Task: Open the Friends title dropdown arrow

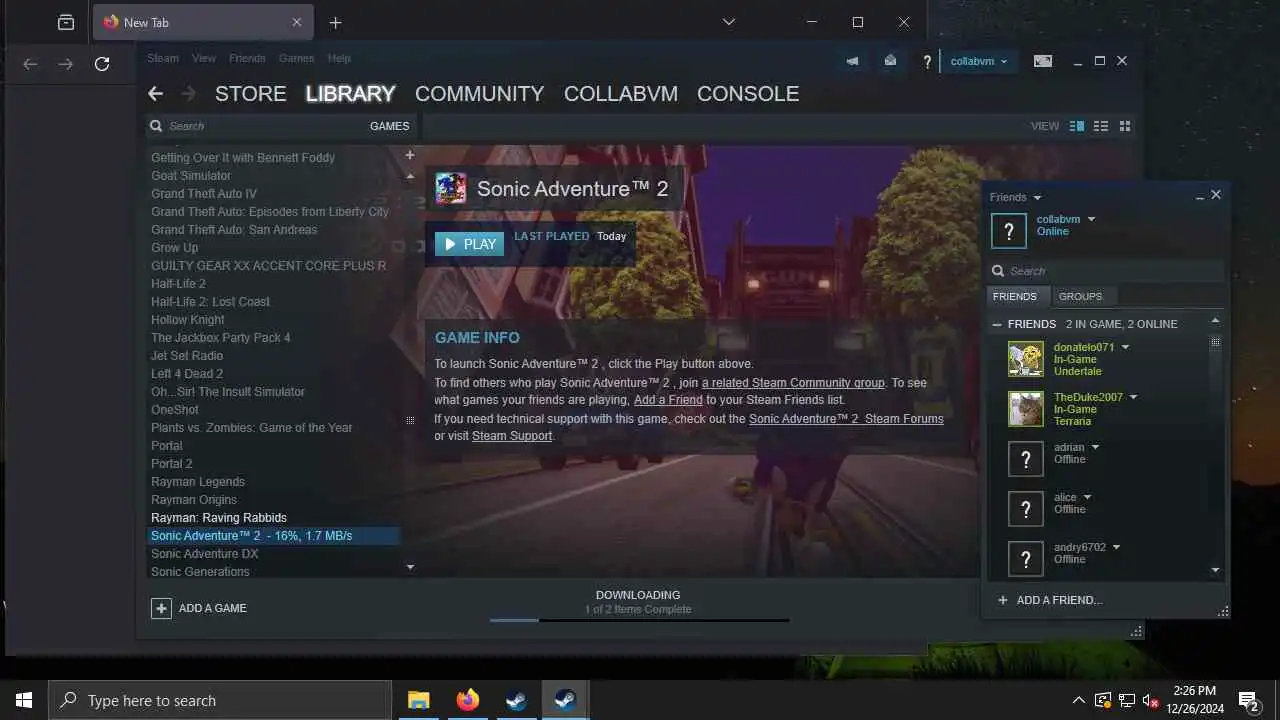Action: tap(1037, 198)
